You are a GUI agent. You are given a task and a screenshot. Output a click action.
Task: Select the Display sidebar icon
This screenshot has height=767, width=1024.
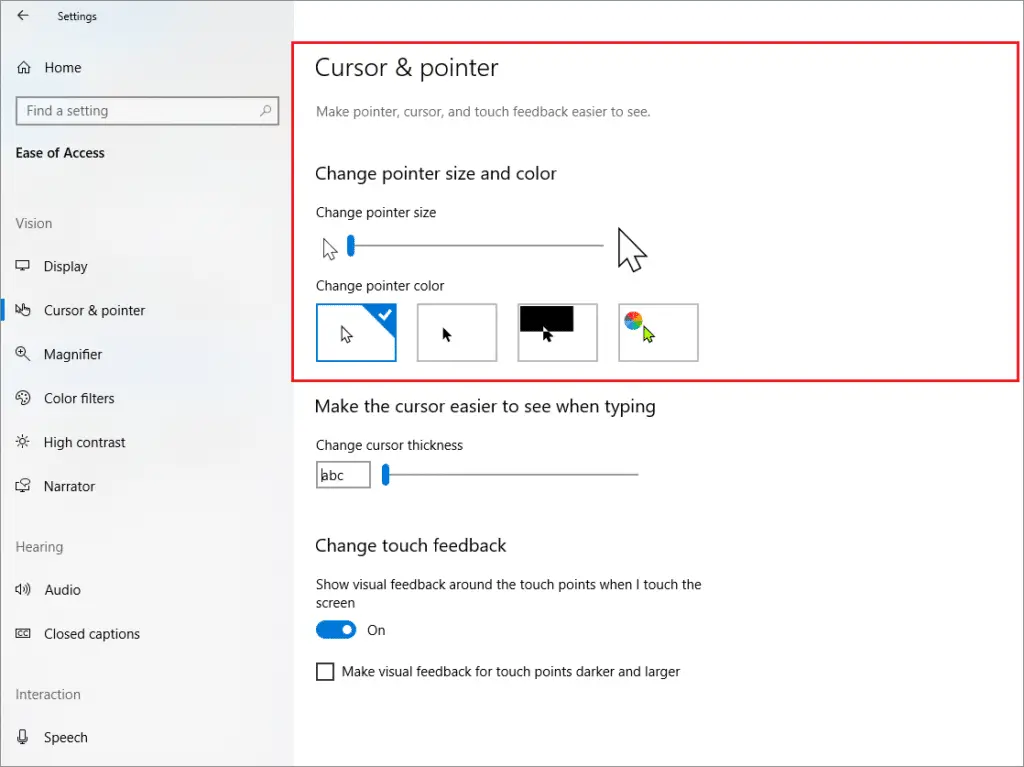(x=24, y=266)
